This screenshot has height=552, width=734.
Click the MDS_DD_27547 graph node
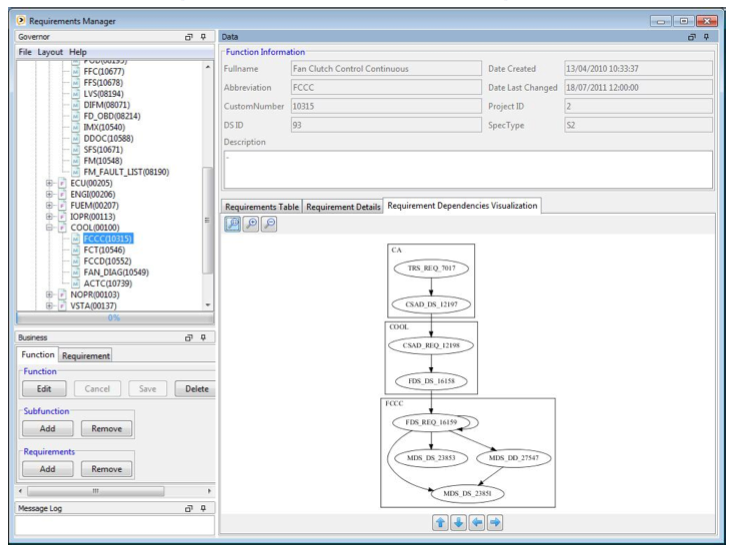coord(514,458)
